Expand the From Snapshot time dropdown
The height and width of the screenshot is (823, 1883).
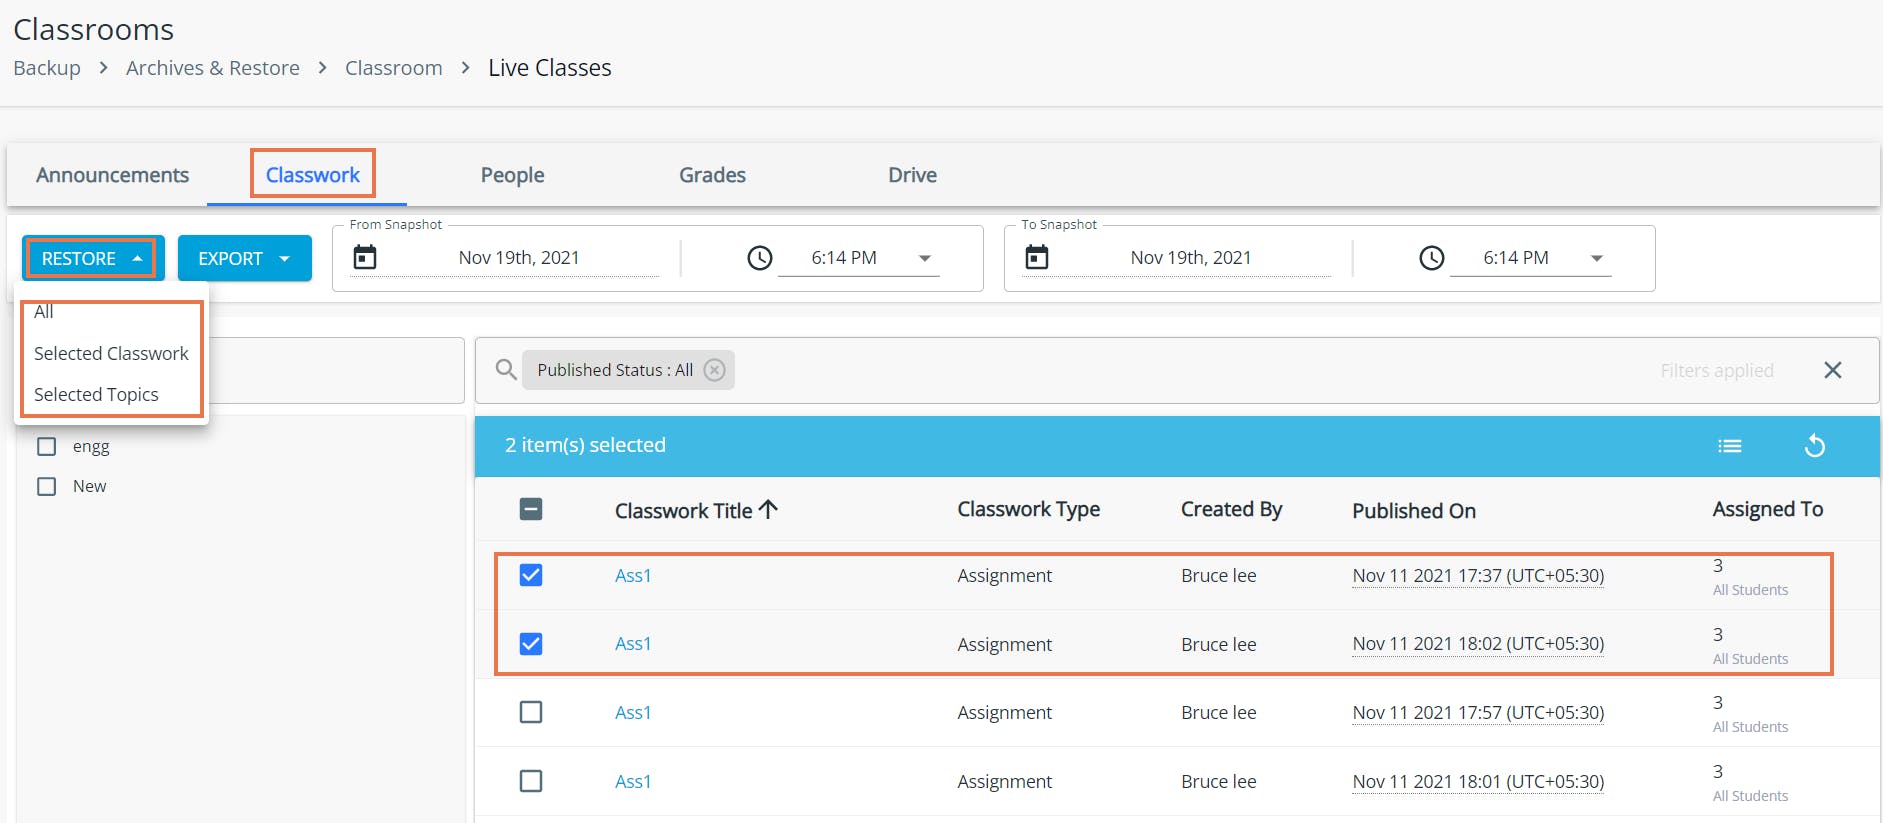925,258
